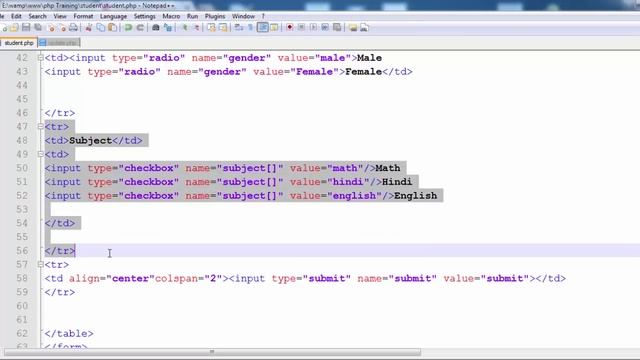Open the Macro menu
640x360 pixels.
point(171,16)
